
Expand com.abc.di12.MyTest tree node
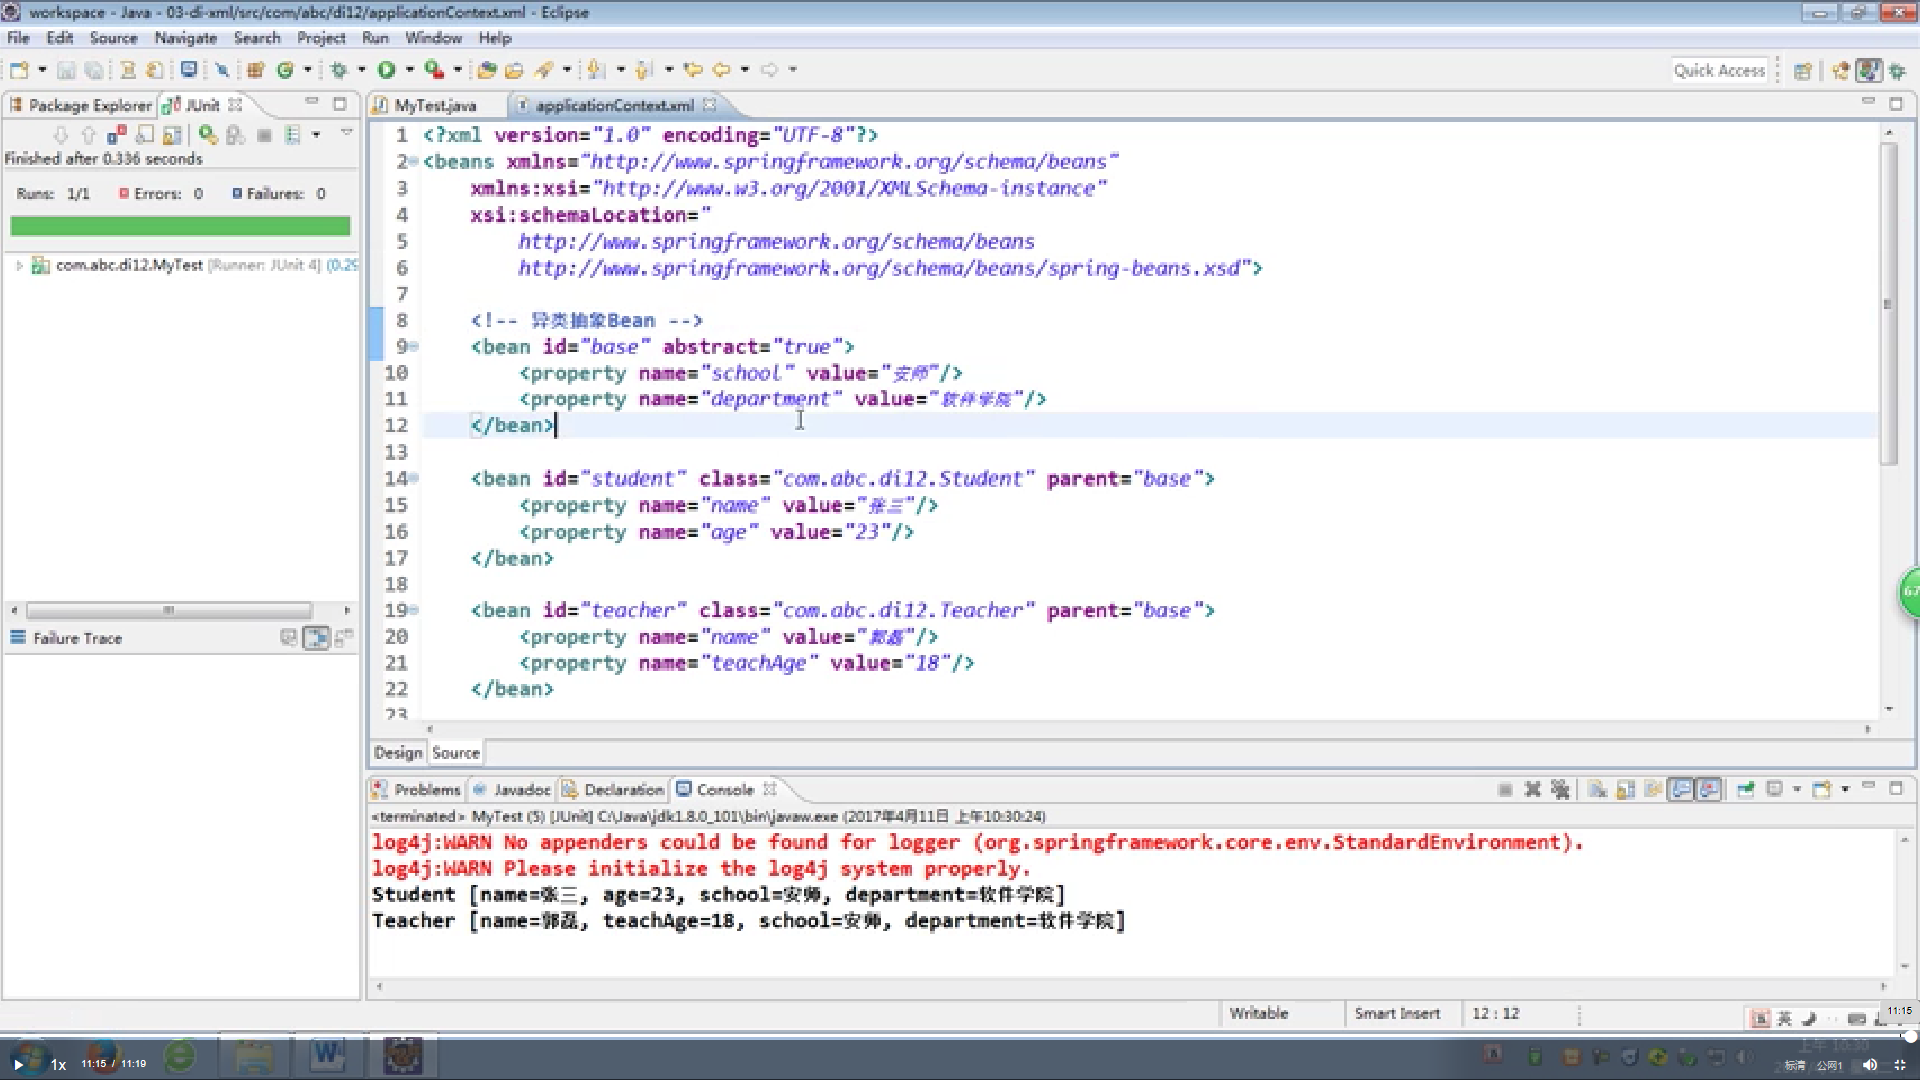(18, 266)
